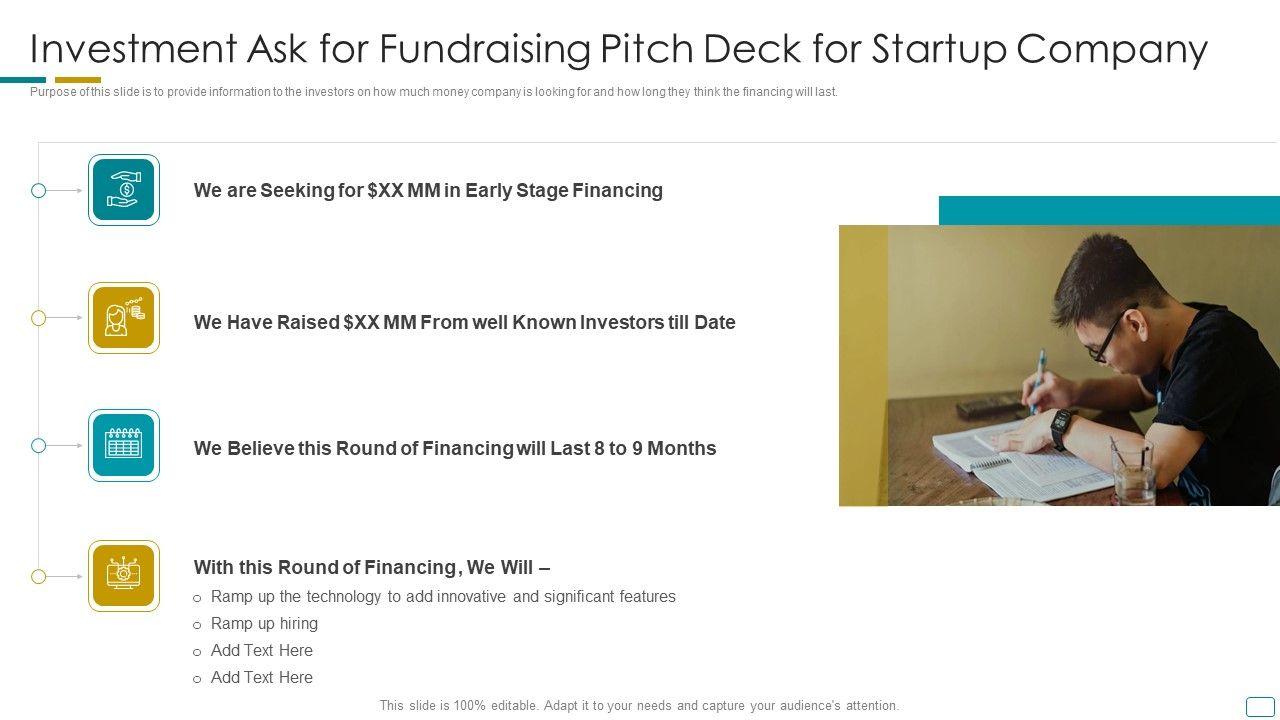Click the purpose subtitle text under title
The image size is (1280, 720).
(434, 92)
